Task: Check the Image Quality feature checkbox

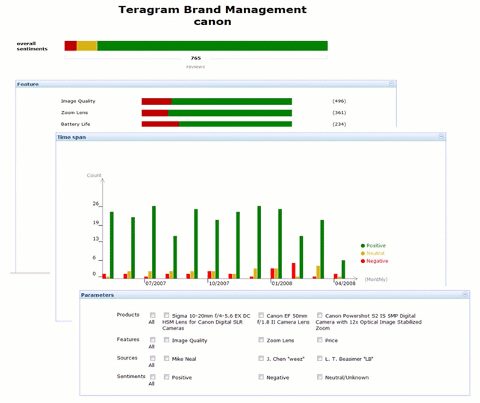Action: pos(166,340)
